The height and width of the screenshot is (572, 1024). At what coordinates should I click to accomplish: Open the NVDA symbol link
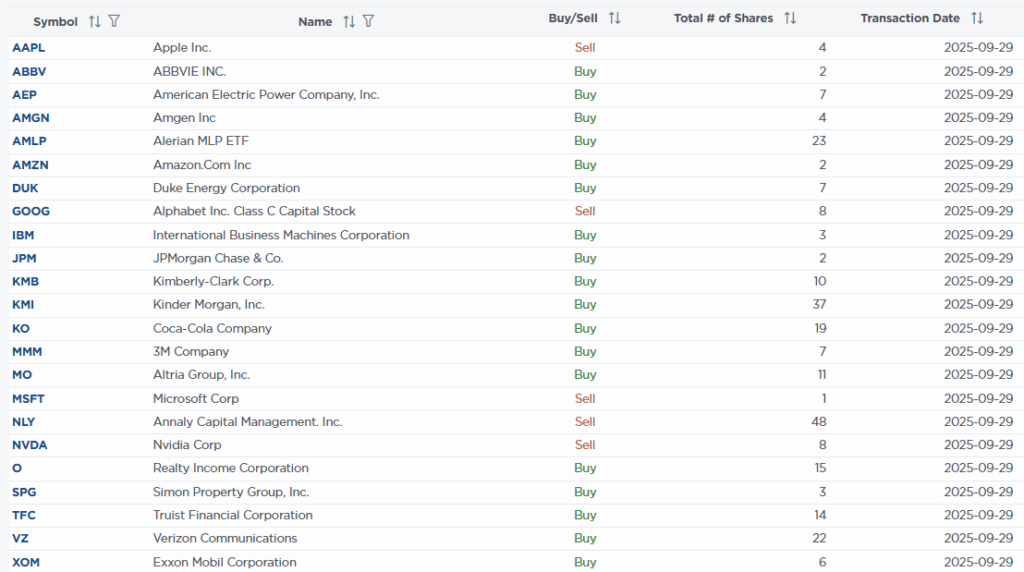pyautogui.click(x=29, y=445)
